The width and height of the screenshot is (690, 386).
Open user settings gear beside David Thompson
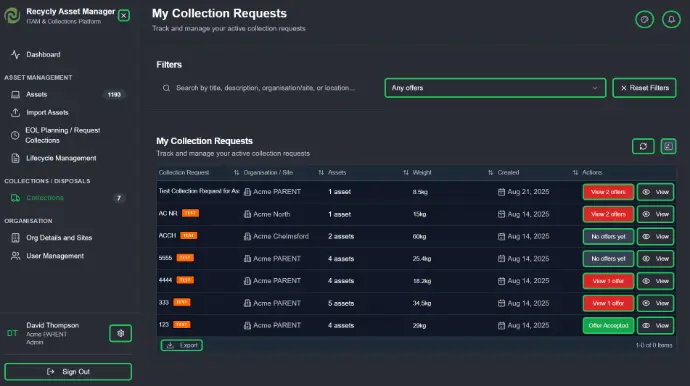pos(121,333)
